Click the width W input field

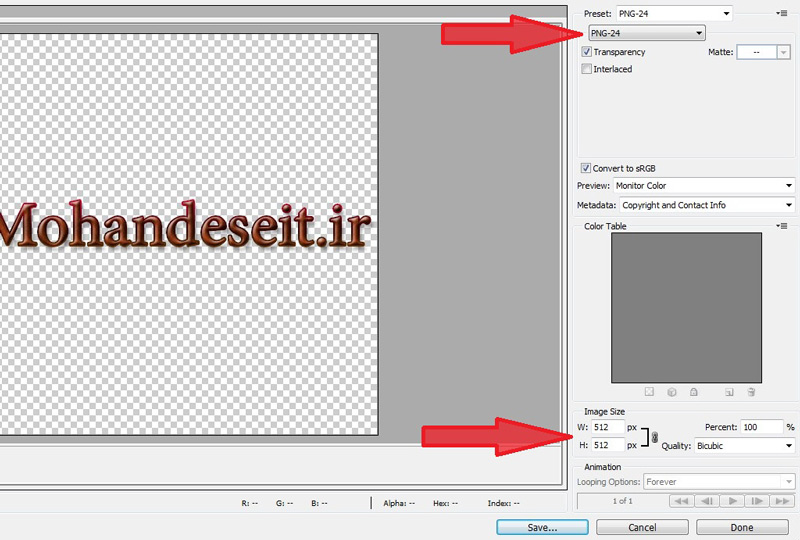[x=608, y=427]
